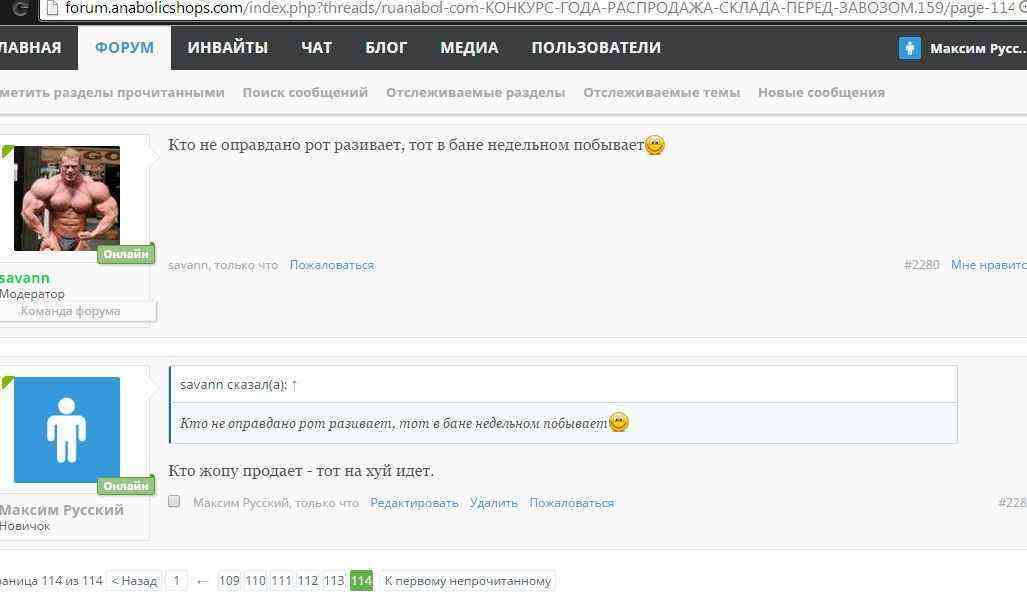Open the Максим Русс account dropdown
The image size is (1027, 596).
[x=976, y=48]
